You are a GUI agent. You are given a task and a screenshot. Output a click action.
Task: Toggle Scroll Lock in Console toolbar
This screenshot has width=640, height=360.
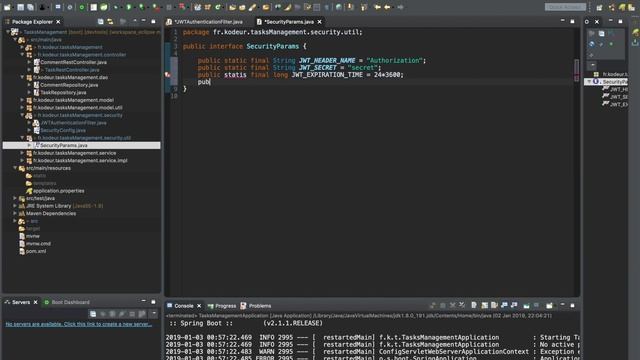click(x=484, y=305)
